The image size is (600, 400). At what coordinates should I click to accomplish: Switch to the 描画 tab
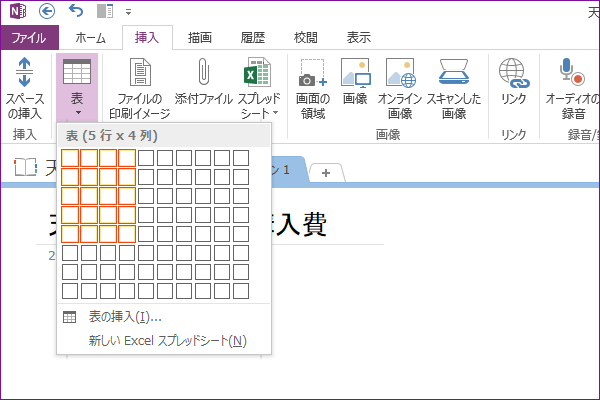coord(200,38)
